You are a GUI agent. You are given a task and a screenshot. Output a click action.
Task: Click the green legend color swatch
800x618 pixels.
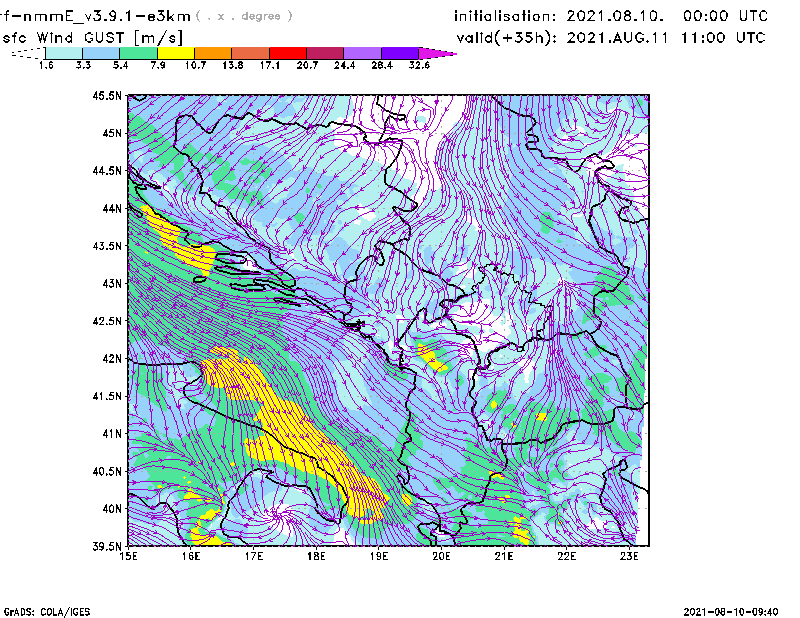coord(138,53)
